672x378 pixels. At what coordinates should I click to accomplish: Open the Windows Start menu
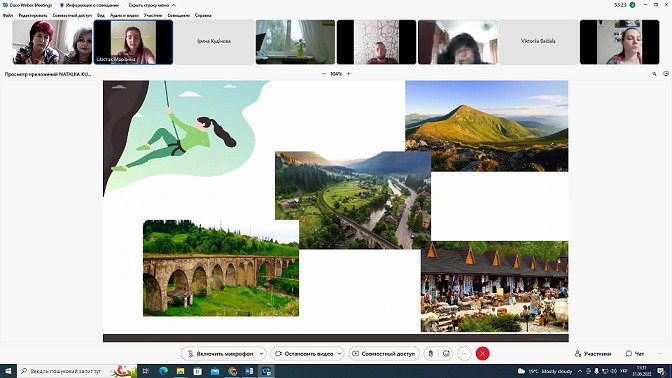tap(8, 371)
